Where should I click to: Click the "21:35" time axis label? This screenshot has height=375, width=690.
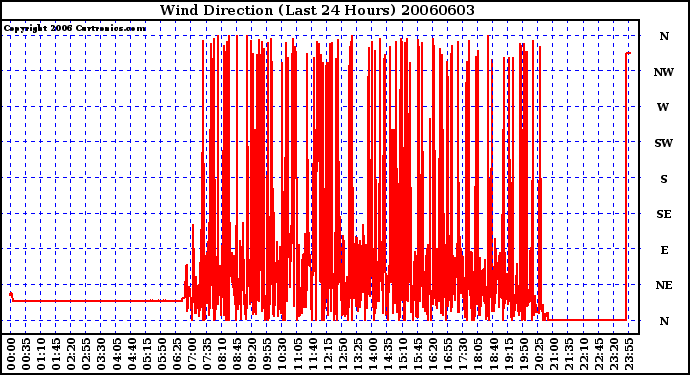pos(569,354)
